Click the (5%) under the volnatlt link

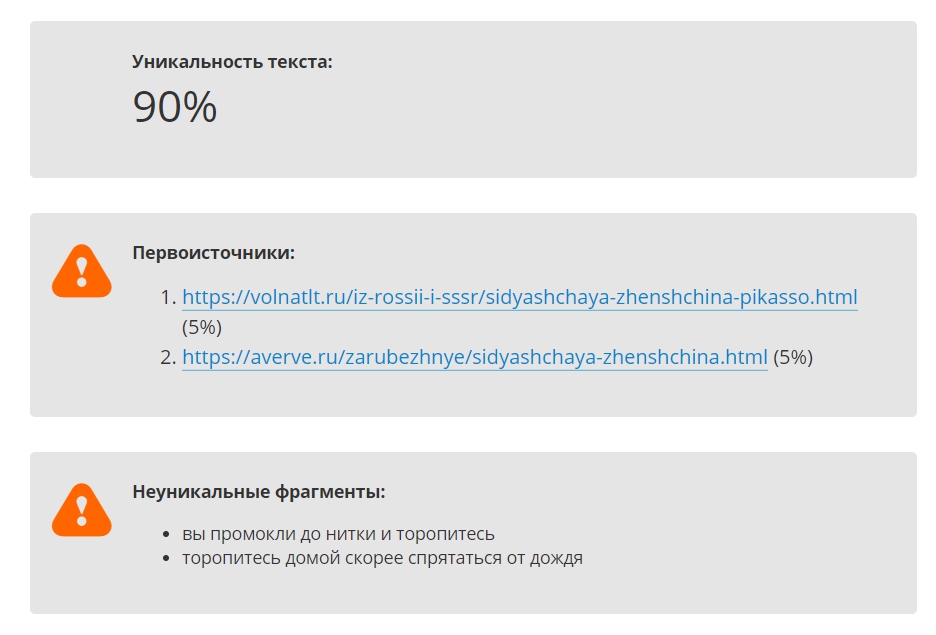pyautogui.click(x=202, y=327)
